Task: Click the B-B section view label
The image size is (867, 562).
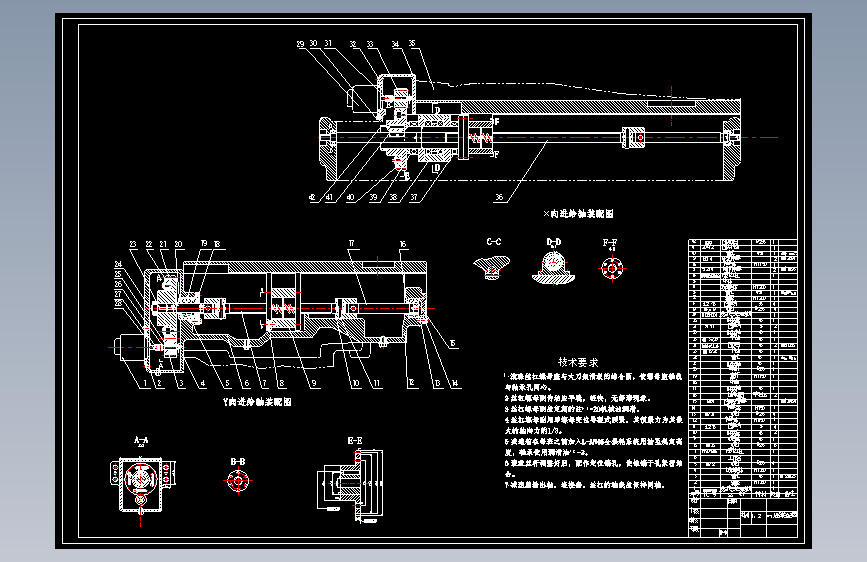Action: point(238,461)
